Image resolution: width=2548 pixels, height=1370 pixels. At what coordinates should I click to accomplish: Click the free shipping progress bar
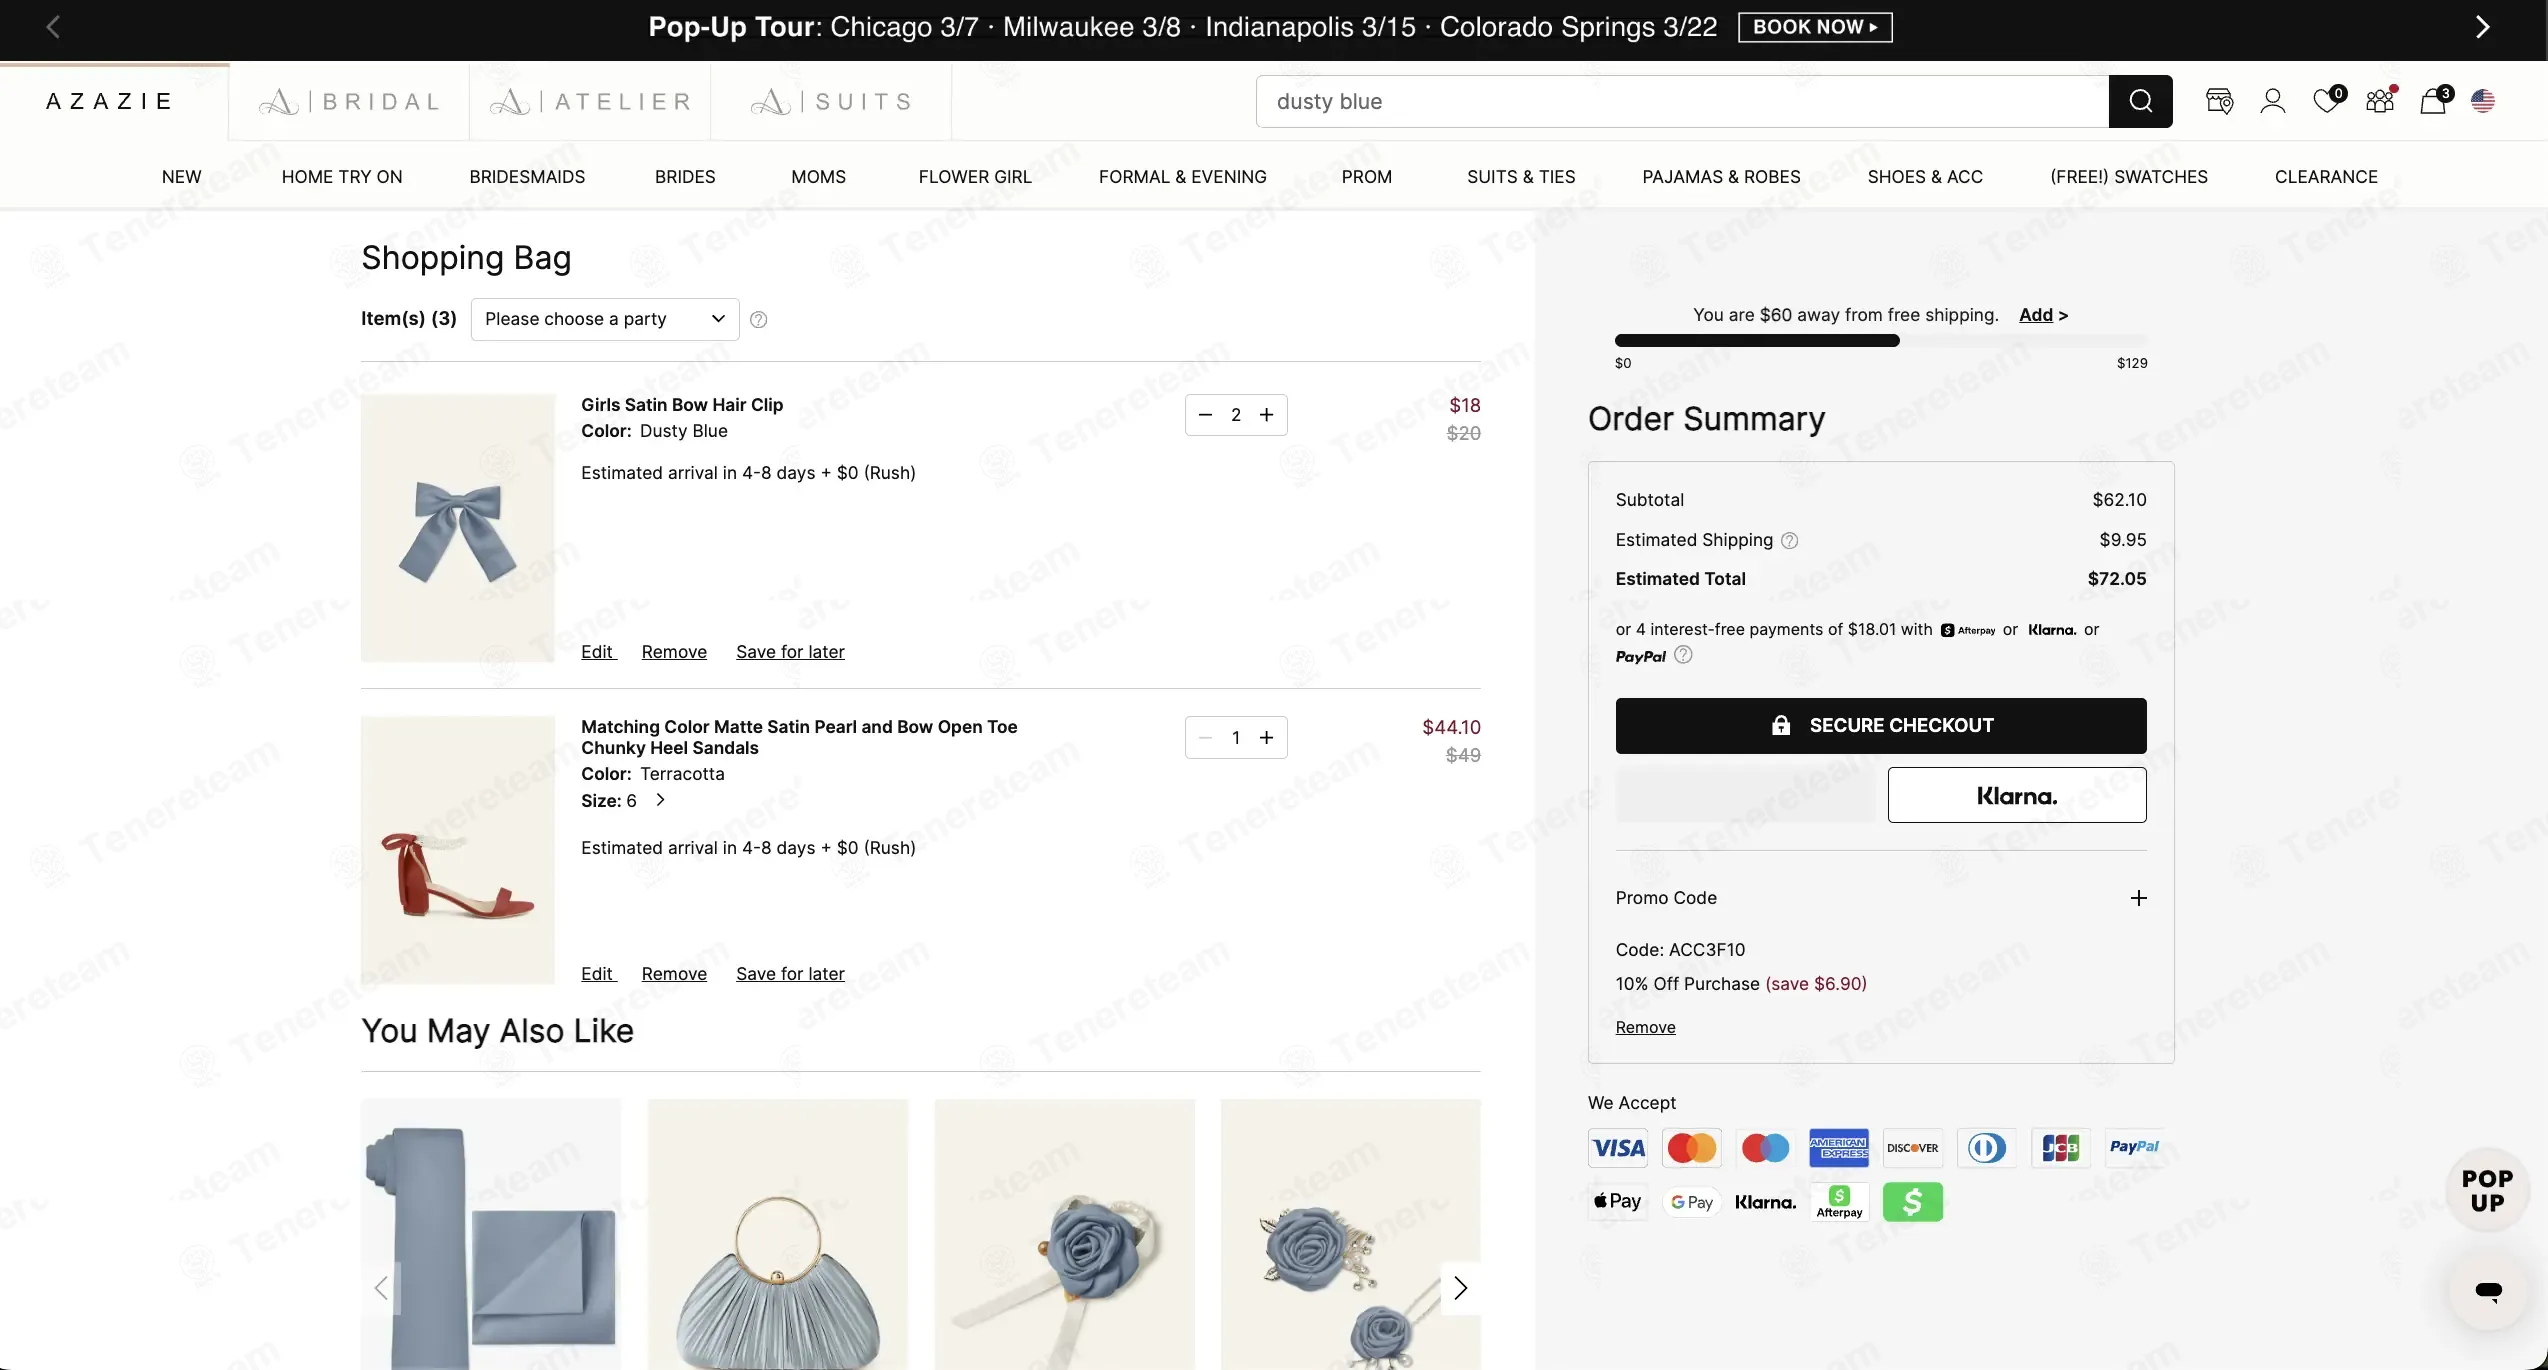pyautogui.click(x=1880, y=341)
